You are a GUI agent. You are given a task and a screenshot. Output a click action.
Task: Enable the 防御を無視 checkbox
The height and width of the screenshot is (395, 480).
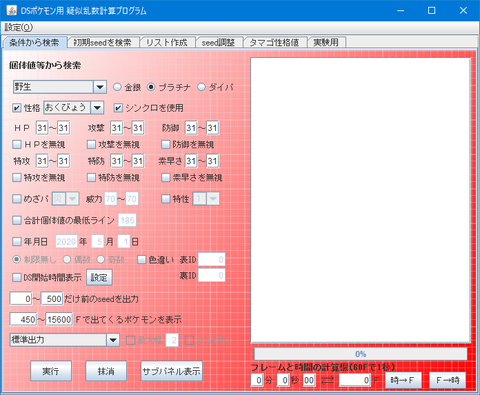(166, 144)
